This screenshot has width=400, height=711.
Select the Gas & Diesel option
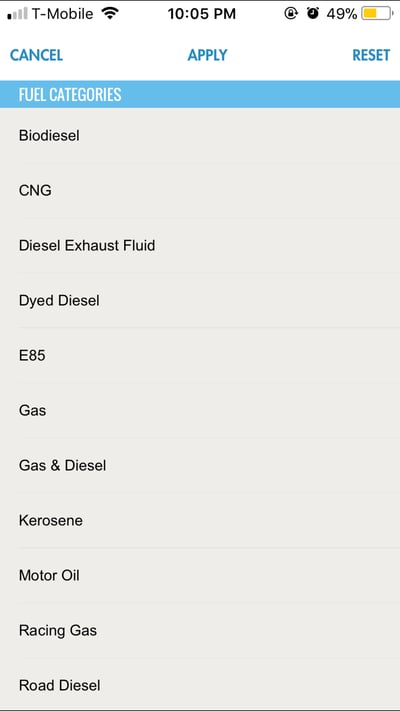[x=200, y=465]
